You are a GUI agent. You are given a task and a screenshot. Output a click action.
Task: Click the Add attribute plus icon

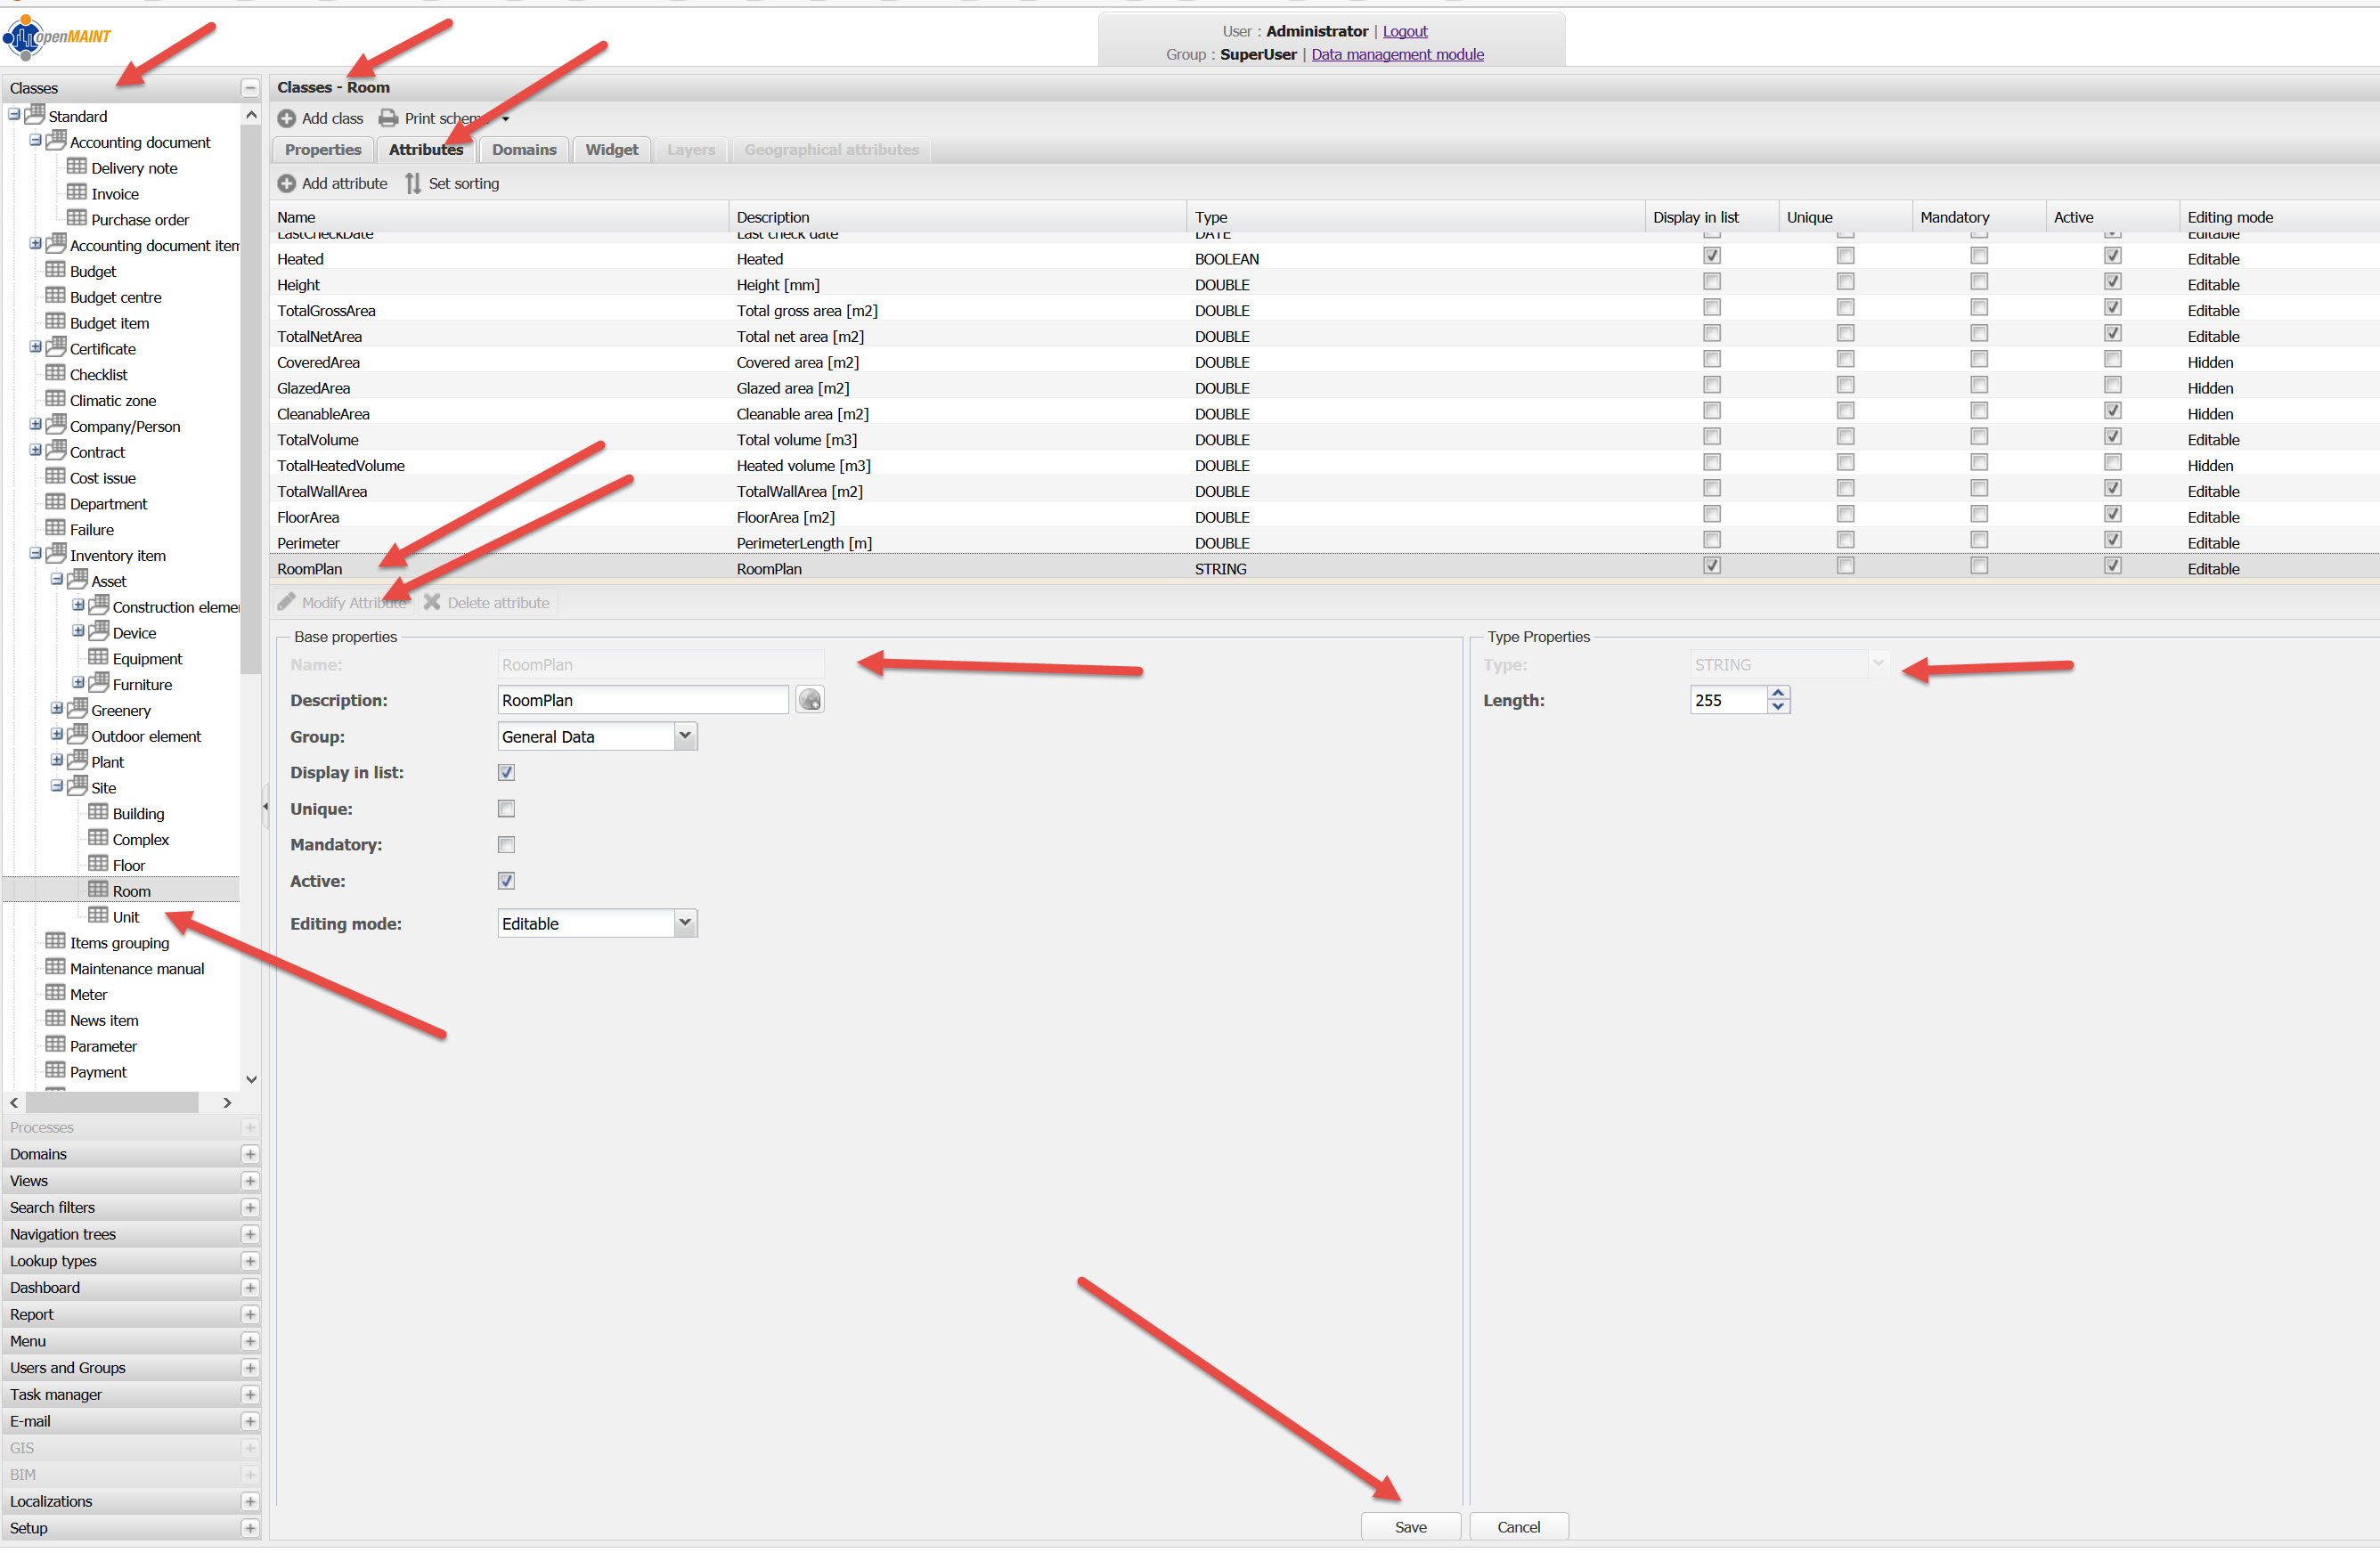[x=286, y=184]
